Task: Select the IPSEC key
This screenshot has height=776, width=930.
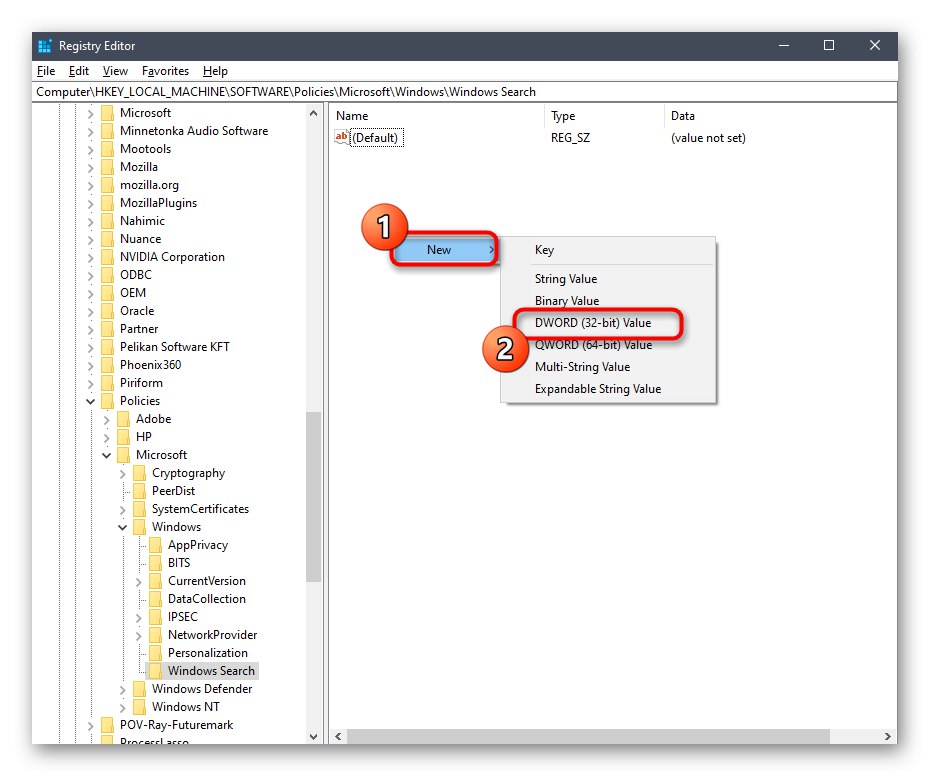Action: pyautogui.click(x=183, y=616)
